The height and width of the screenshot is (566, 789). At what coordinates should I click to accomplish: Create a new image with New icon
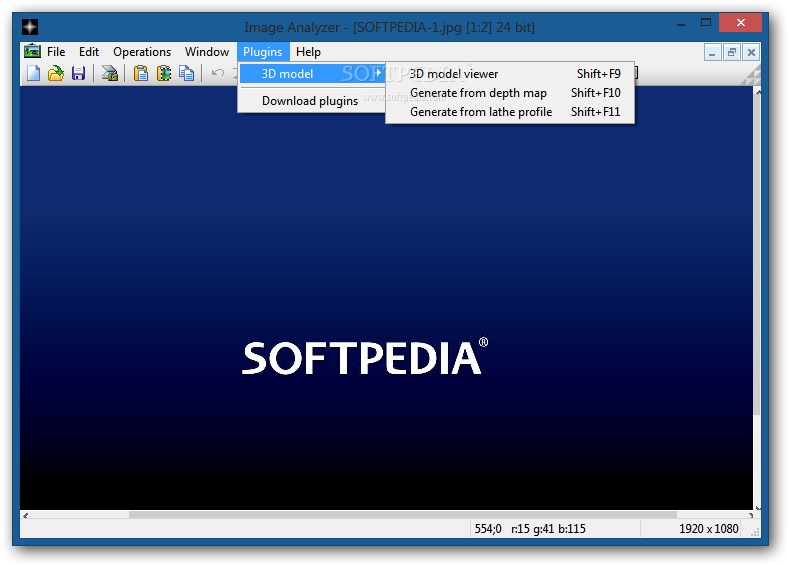(34, 73)
